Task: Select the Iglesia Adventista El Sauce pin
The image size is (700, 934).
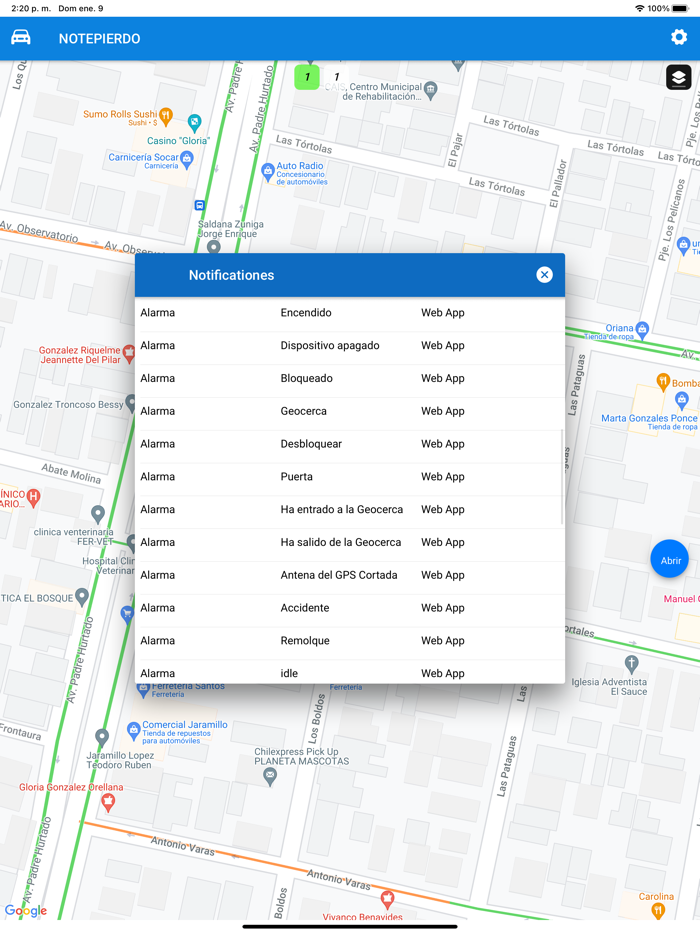Action: (x=631, y=664)
